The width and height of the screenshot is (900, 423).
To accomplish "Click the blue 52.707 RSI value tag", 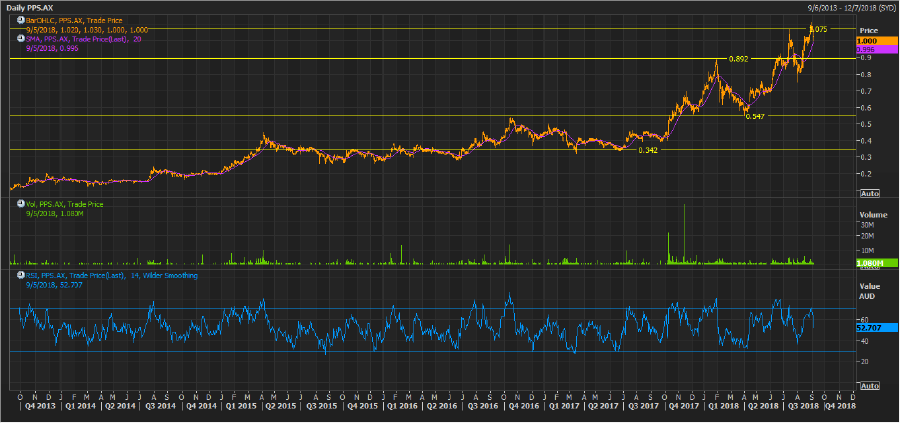I will click(876, 328).
